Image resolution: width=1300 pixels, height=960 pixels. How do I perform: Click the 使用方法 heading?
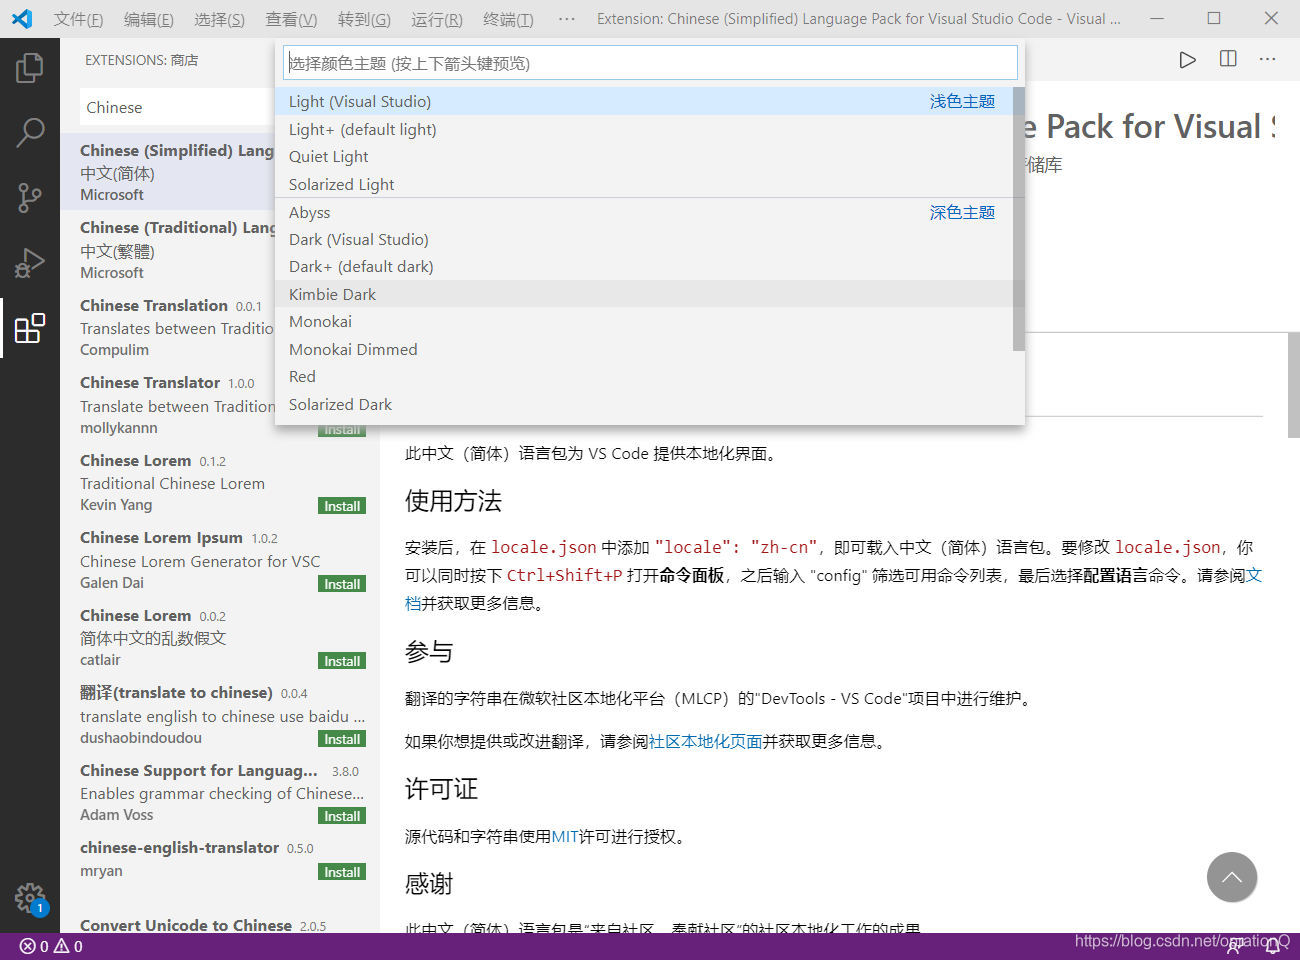point(453,501)
